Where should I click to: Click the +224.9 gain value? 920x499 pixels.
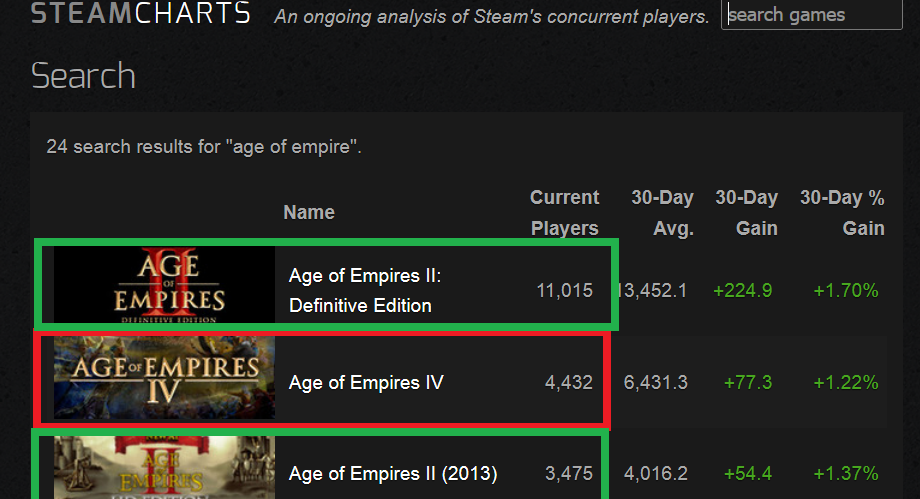point(743,291)
